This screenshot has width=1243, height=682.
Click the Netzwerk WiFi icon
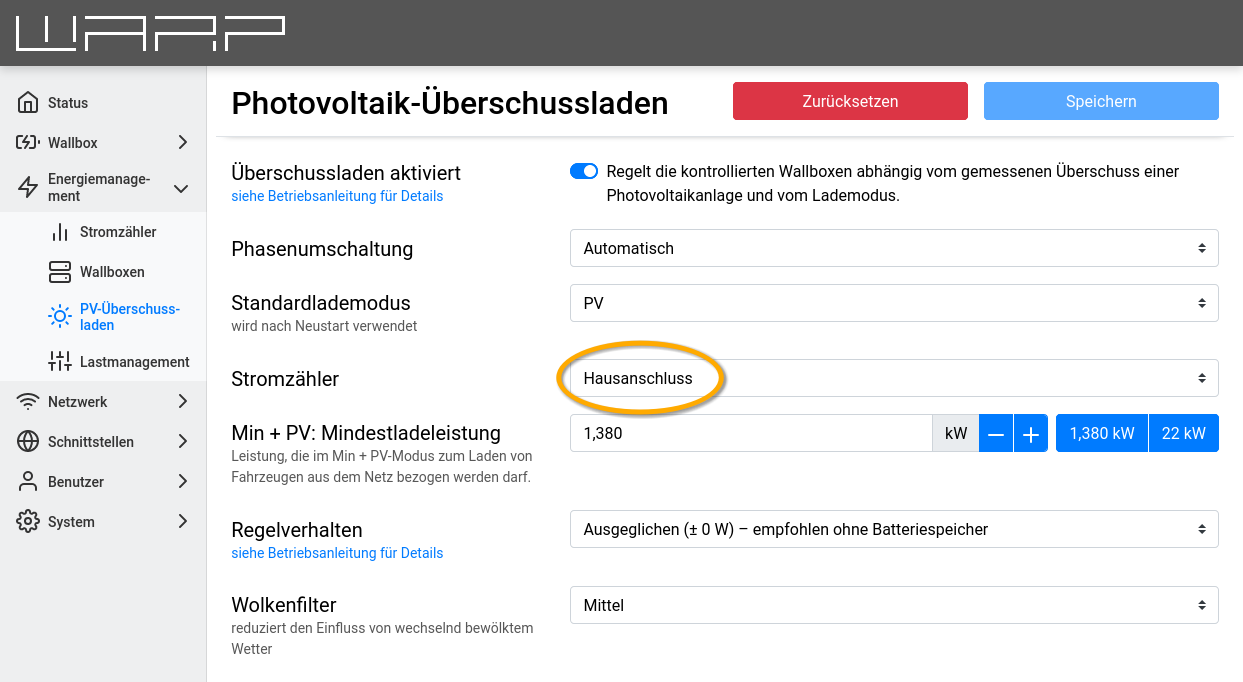click(28, 401)
